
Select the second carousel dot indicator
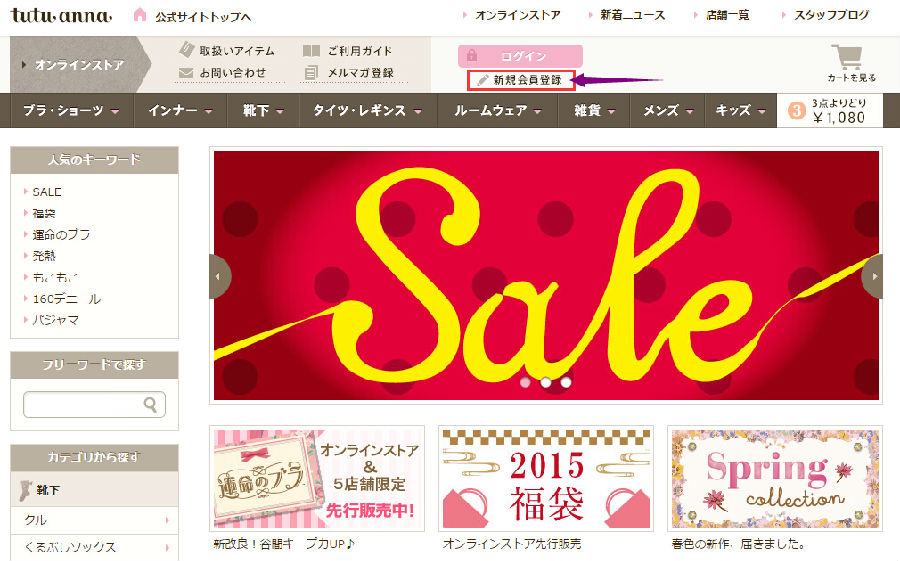pyautogui.click(x=546, y=382)
